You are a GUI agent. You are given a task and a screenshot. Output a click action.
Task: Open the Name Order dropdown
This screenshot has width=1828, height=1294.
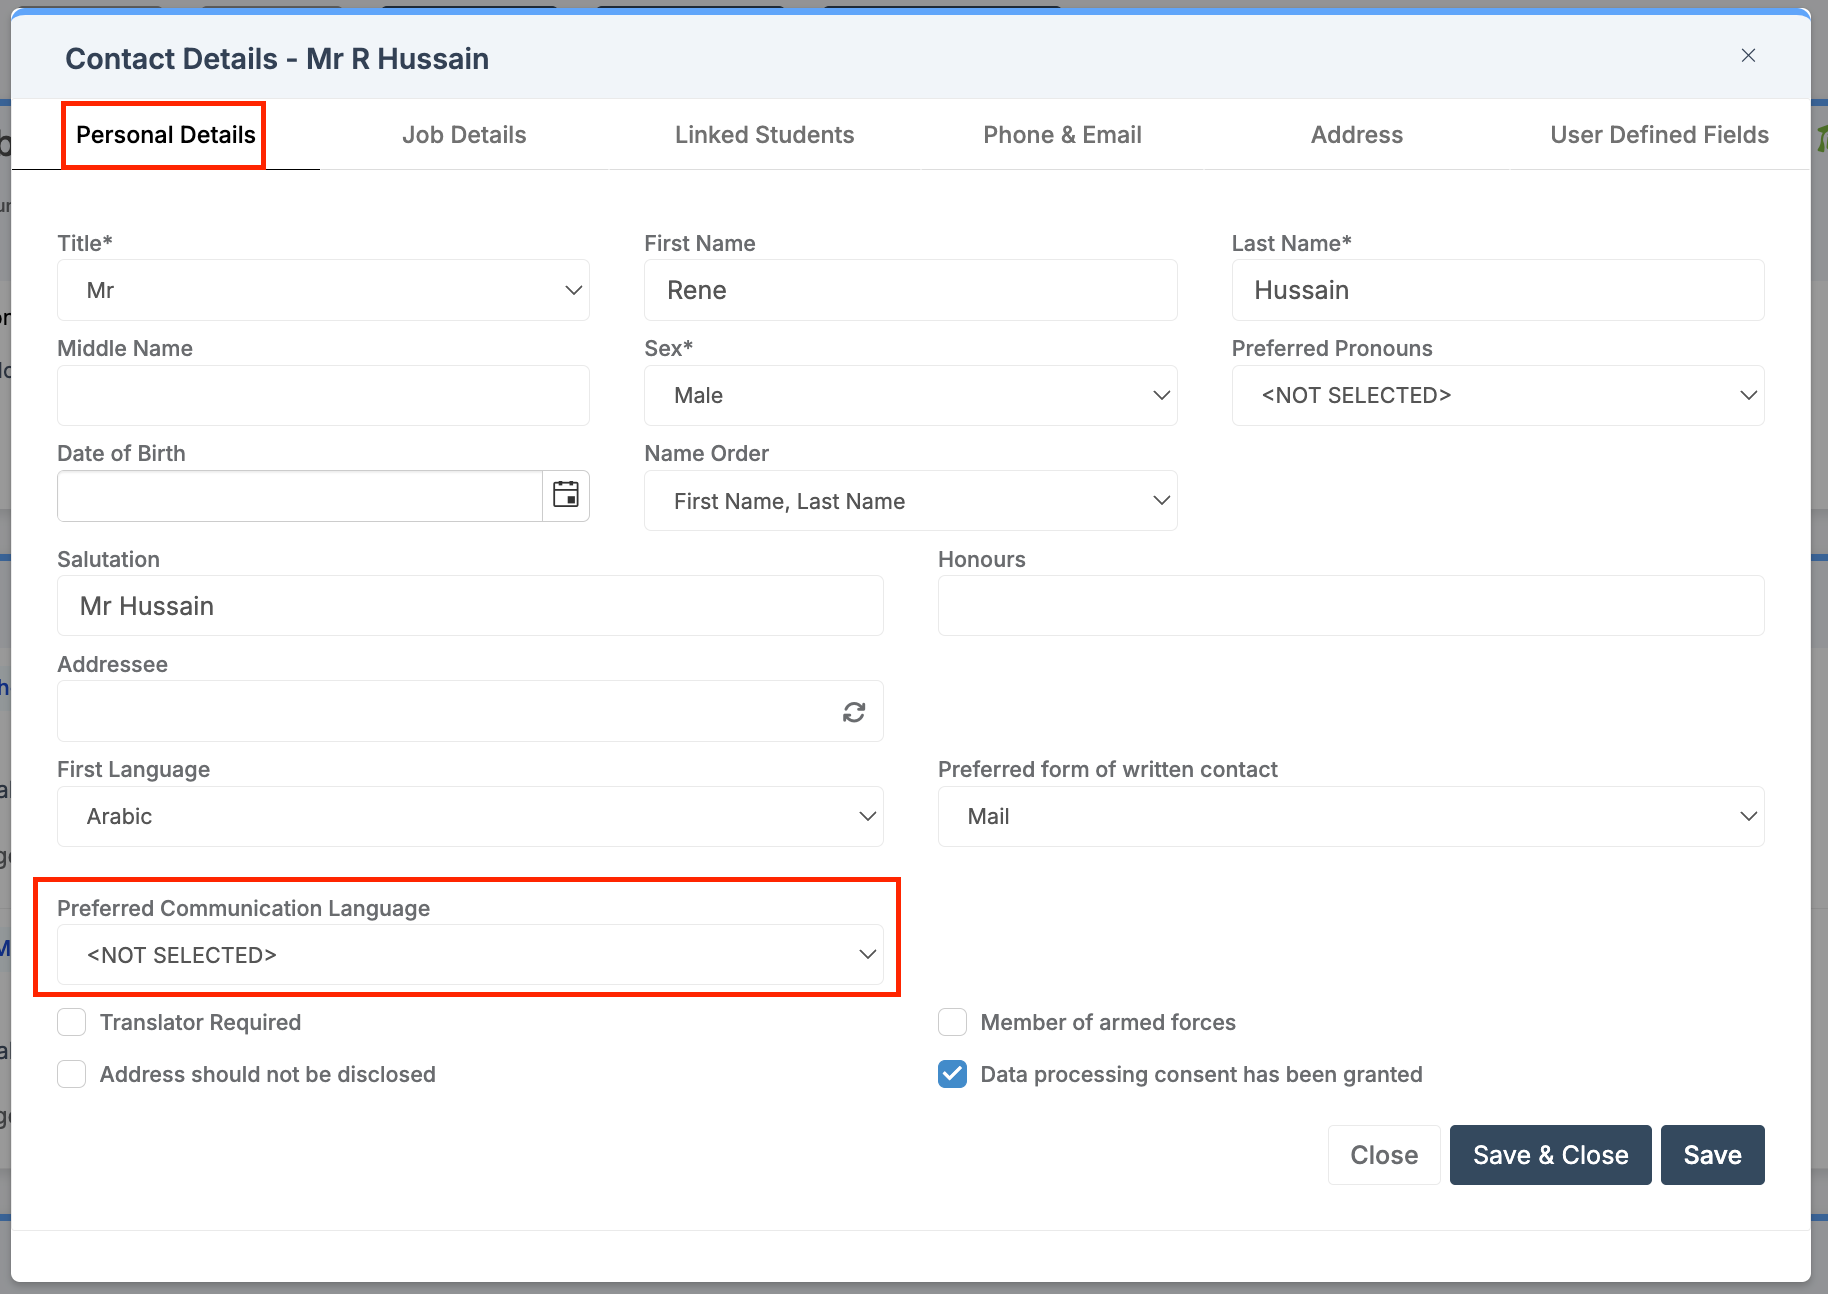point(910,501)
